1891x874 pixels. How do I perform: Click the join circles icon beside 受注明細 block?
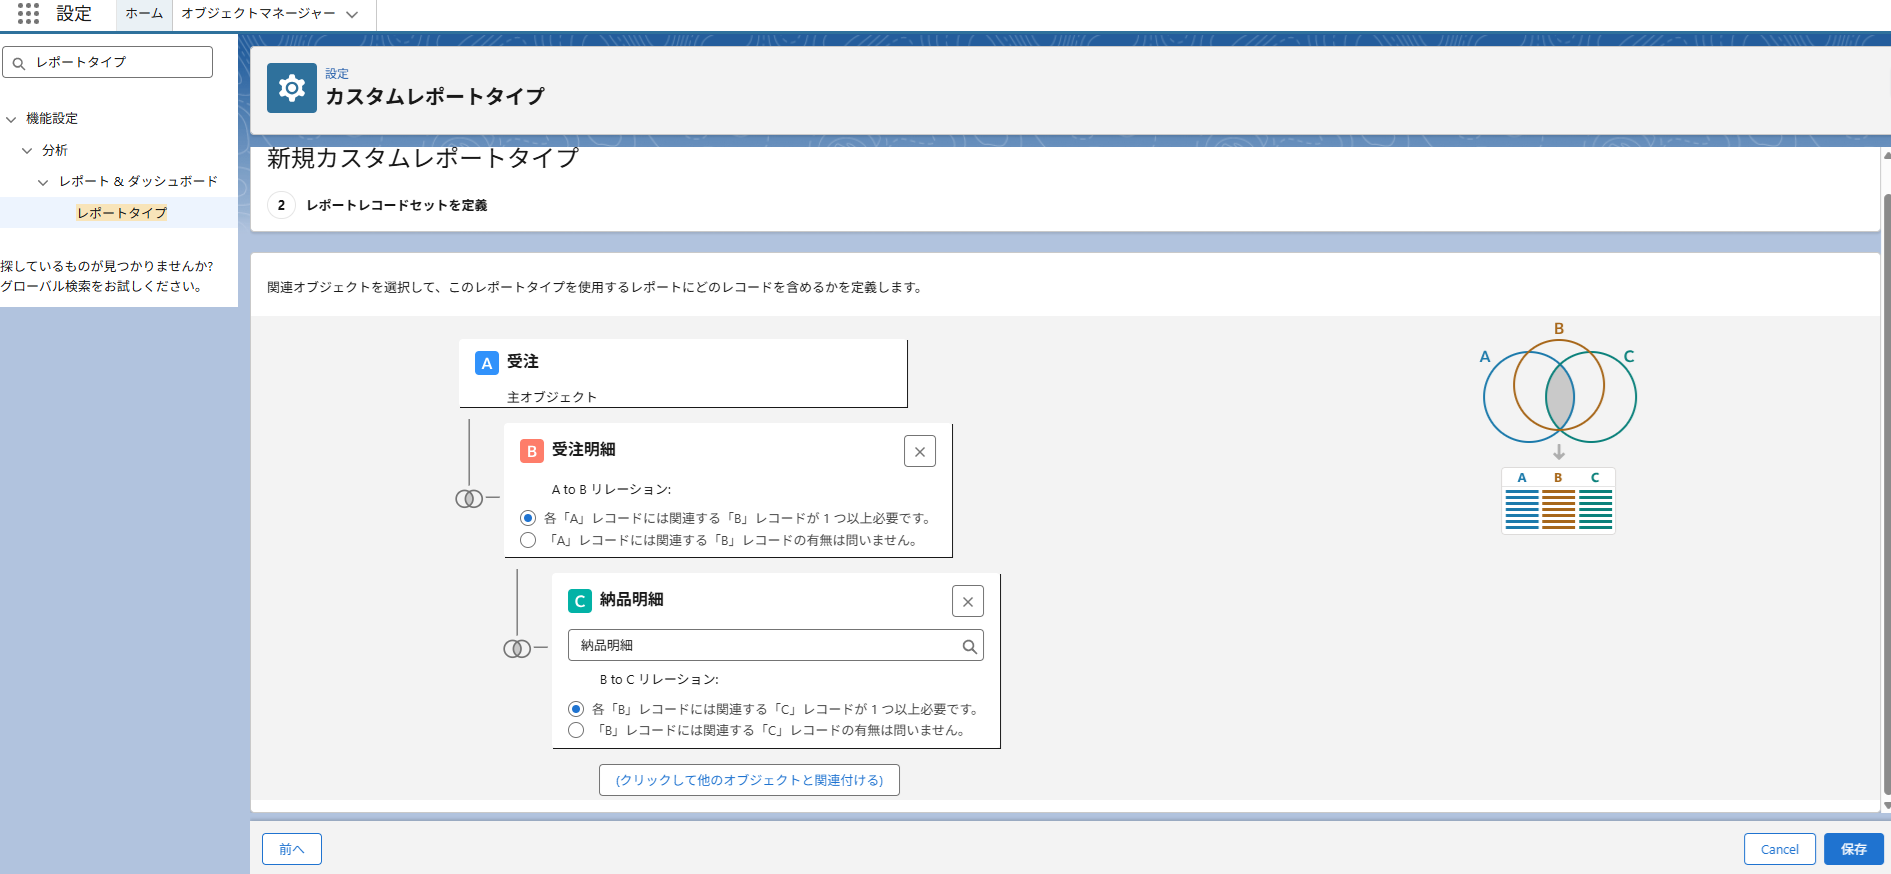[469, 498]
